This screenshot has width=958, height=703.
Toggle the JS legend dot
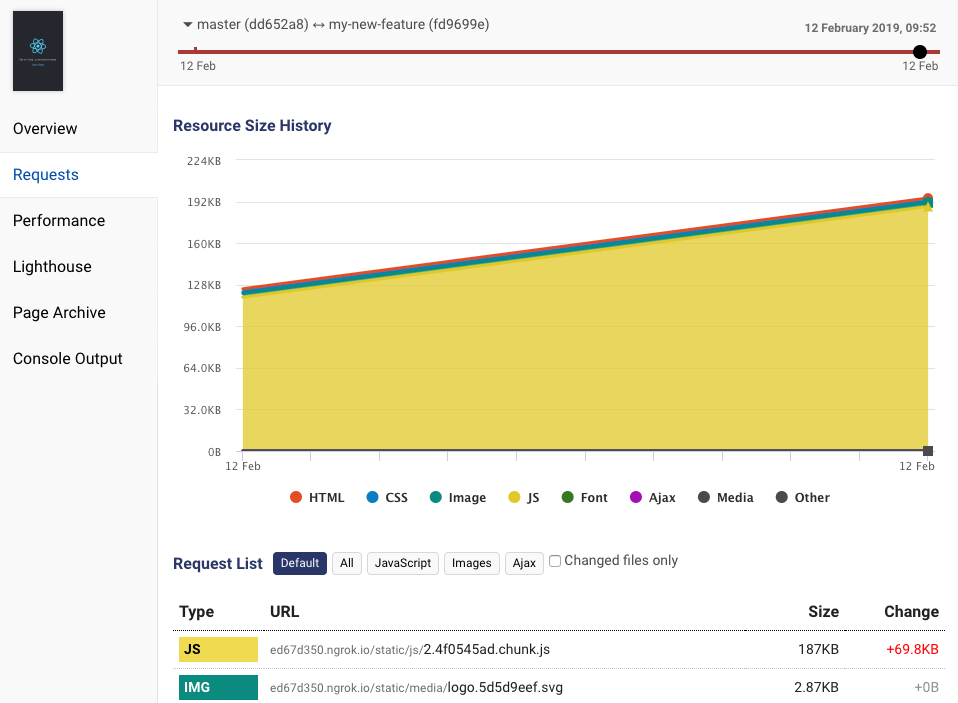[514, 497]
